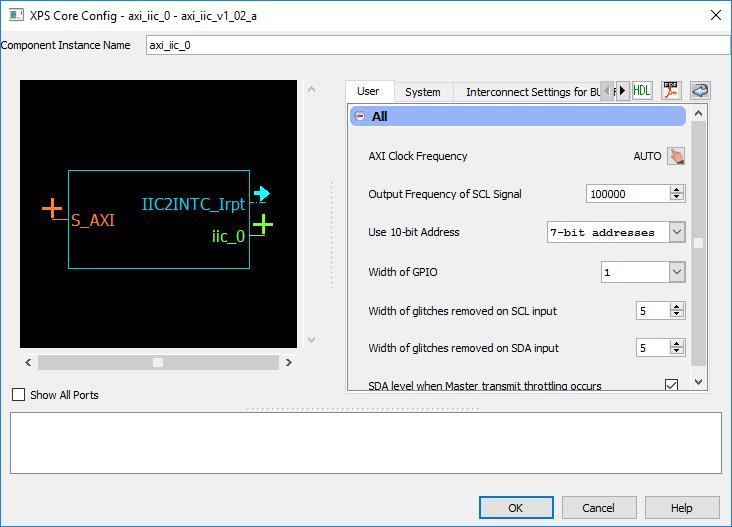Click the IIC2INTC_Irpt label in the diagram
The height and width of the screenshot is (527, 732).
pos(193,204)
